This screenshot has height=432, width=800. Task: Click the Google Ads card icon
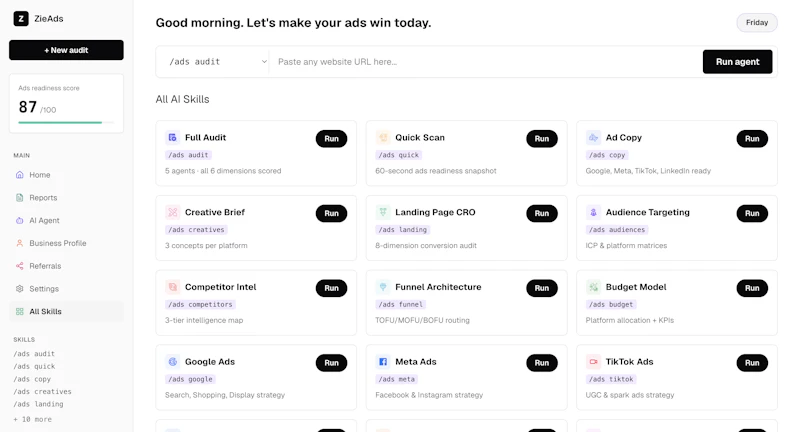[172, 362]
